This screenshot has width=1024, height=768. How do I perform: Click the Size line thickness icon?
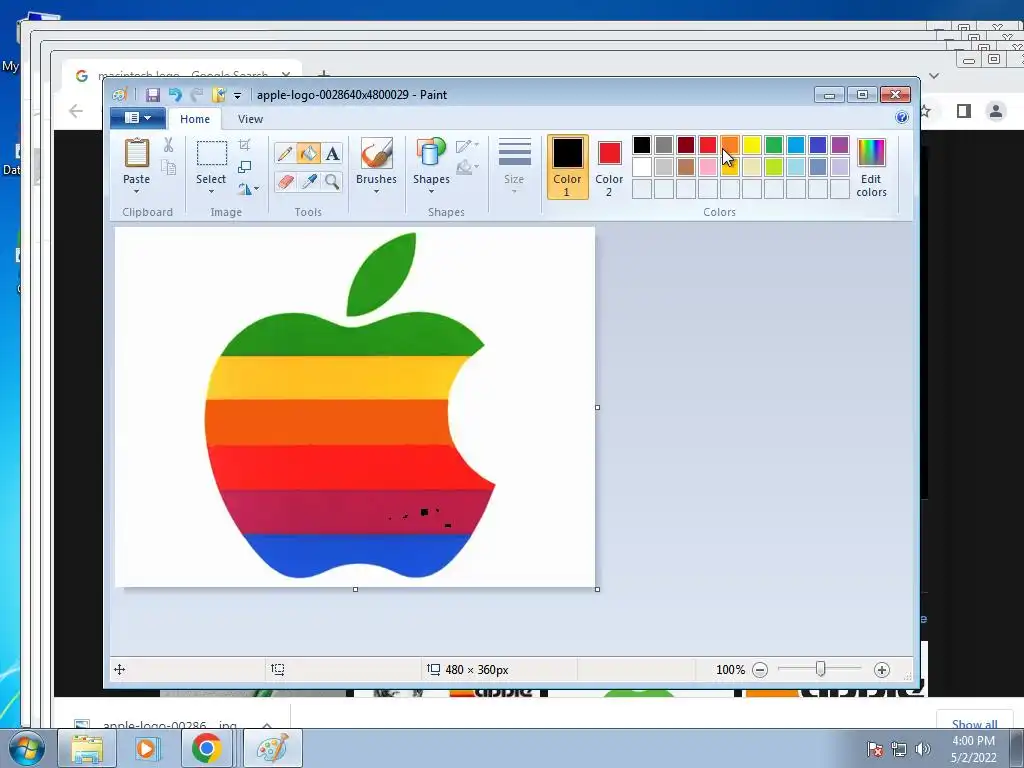(x=515, y=153)
